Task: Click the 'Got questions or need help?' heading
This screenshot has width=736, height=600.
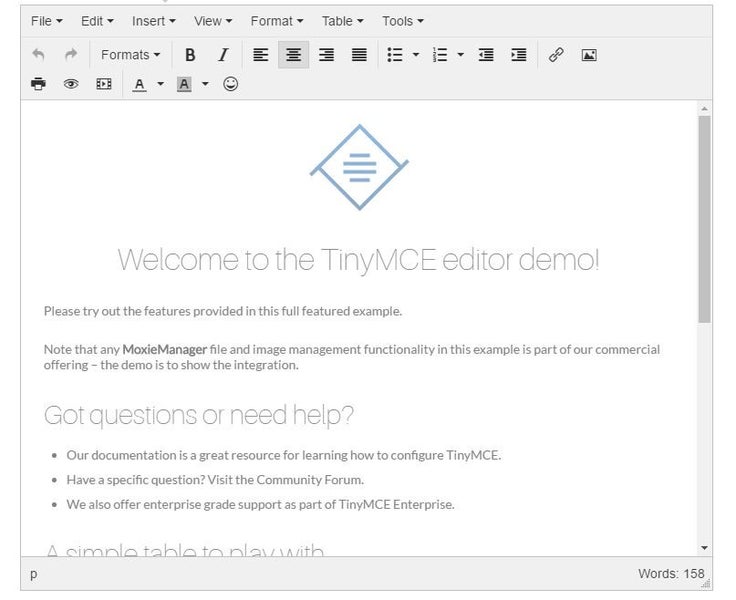Action: pyautogui.click(x=199, y=415)
